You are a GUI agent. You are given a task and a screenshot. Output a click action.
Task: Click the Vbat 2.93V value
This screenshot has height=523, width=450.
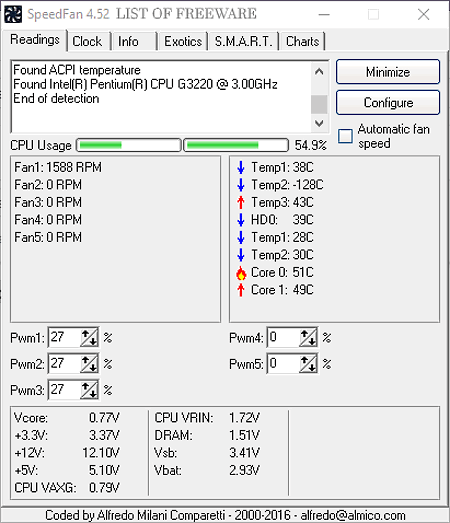click(x=244, y=470)
